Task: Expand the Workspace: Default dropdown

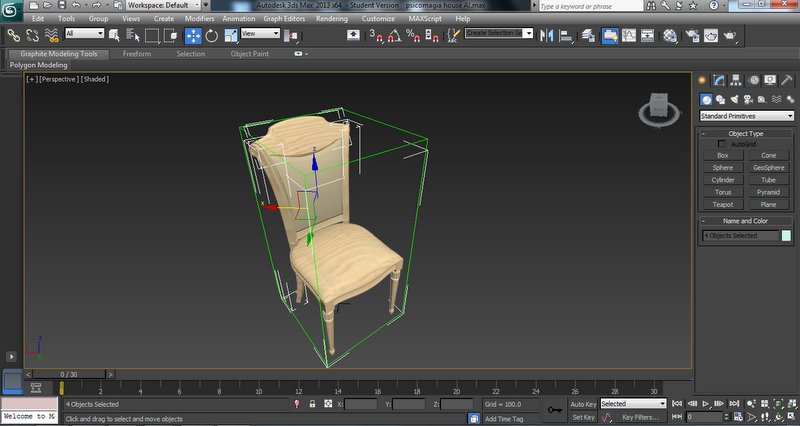Action: coord(158,5)
